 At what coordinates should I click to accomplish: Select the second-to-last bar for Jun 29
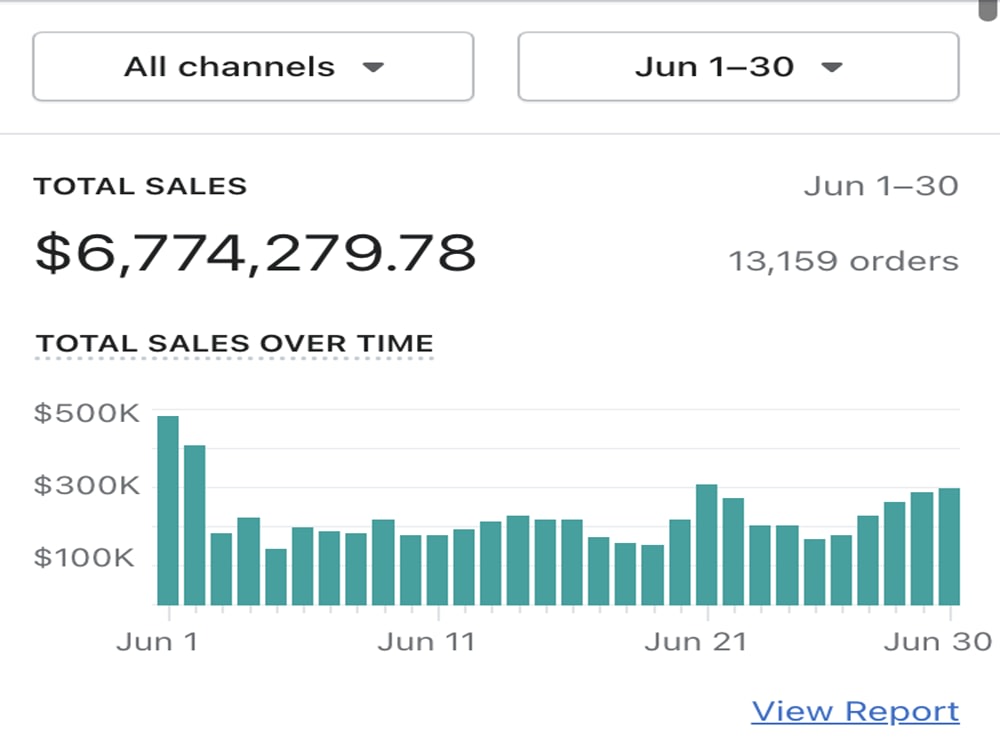922,548
